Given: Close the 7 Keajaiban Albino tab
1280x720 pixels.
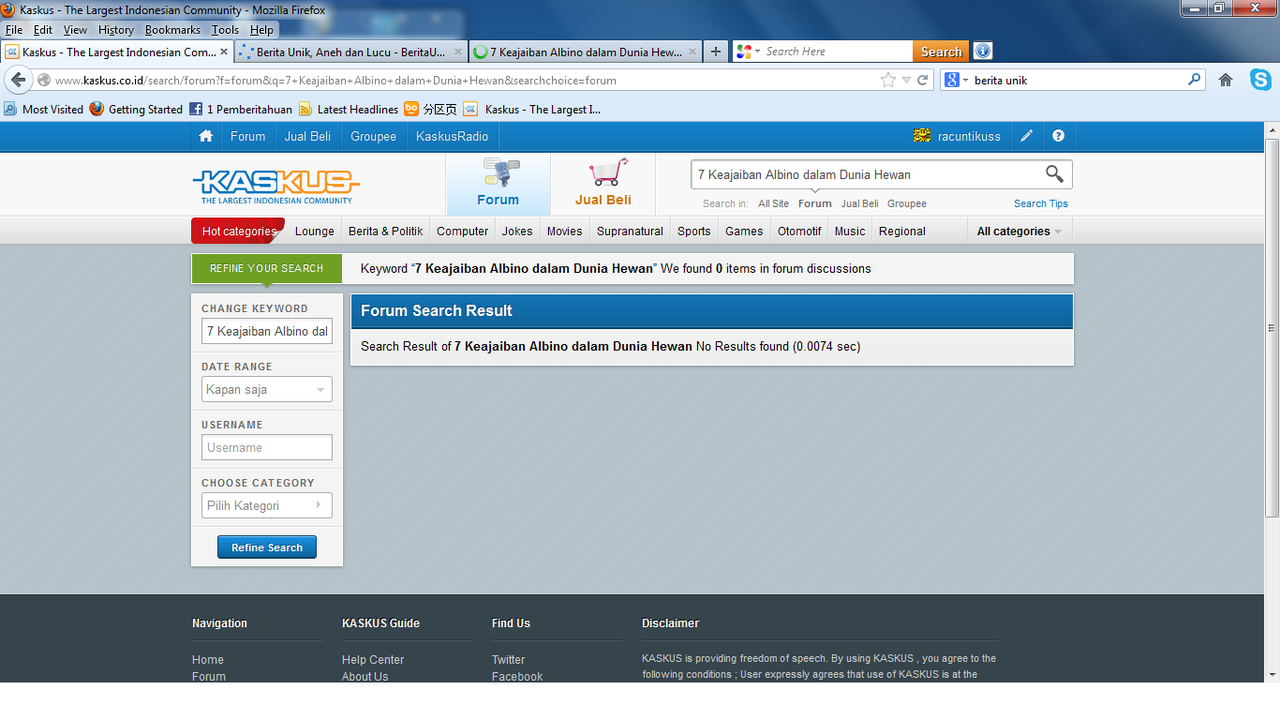Looking at the screenshot, I should click(x=692, y=51).
